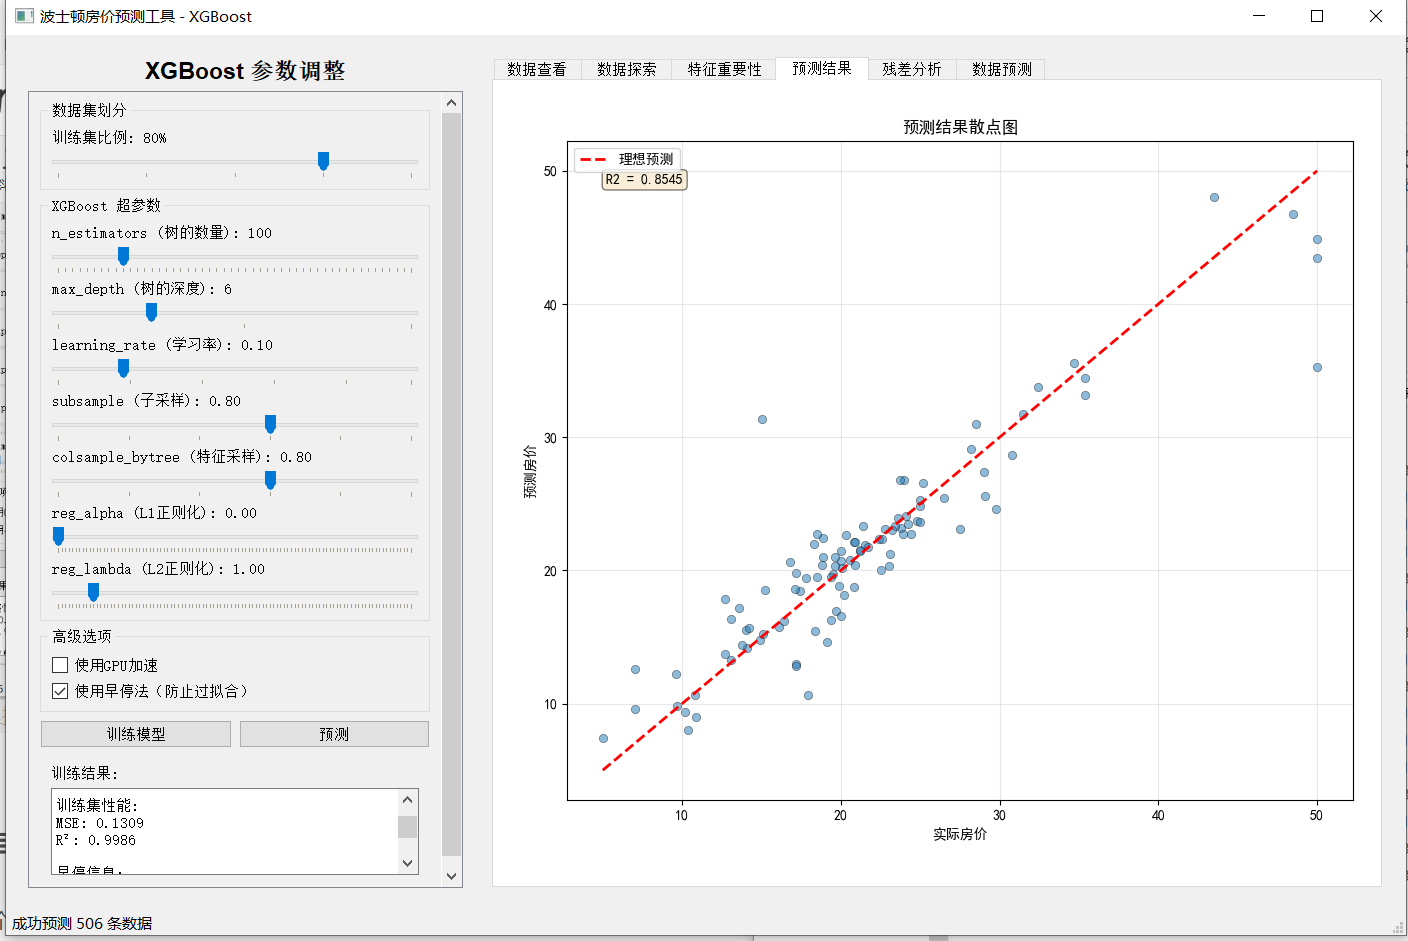Image resolution: width=1408 pixels, height=941 pixels.
Task: Click the colsample_bytree slider handle
Action: [270, 481]
